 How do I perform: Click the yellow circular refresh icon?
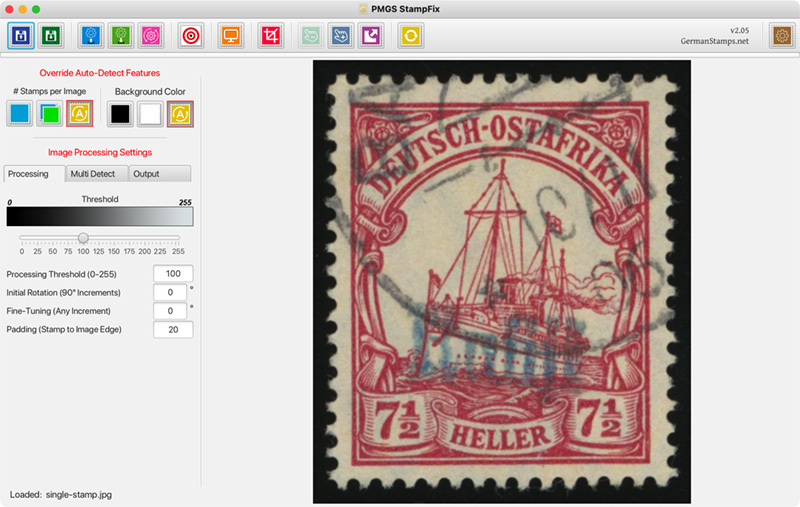click(411, 36)
